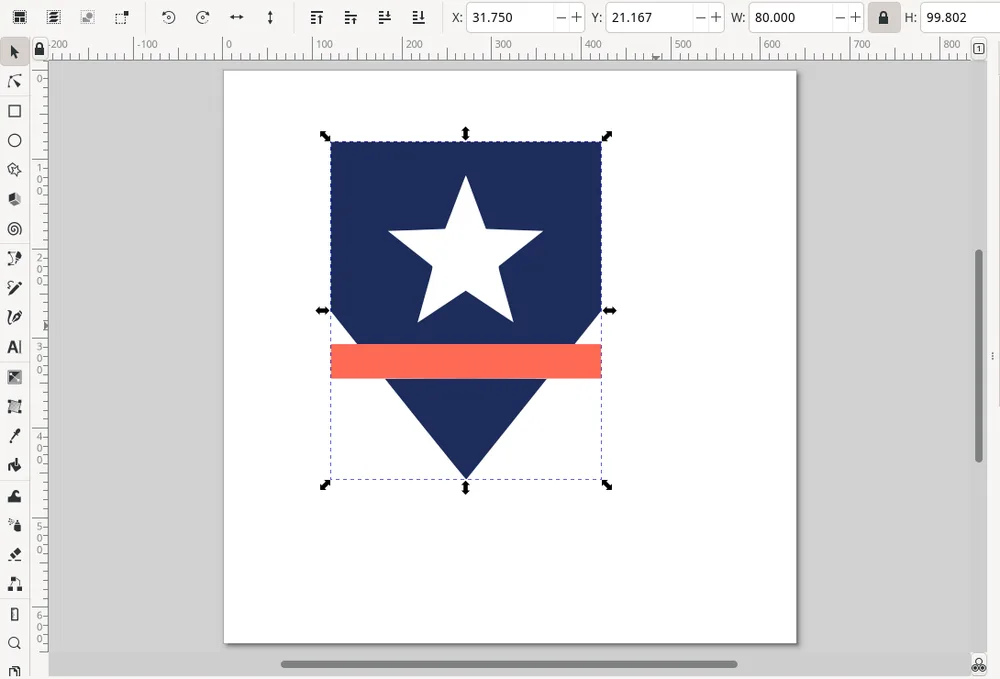This screenshot has width=1000, height=679.
Task: Select the Ellipse tool
Action: [15, 140]
